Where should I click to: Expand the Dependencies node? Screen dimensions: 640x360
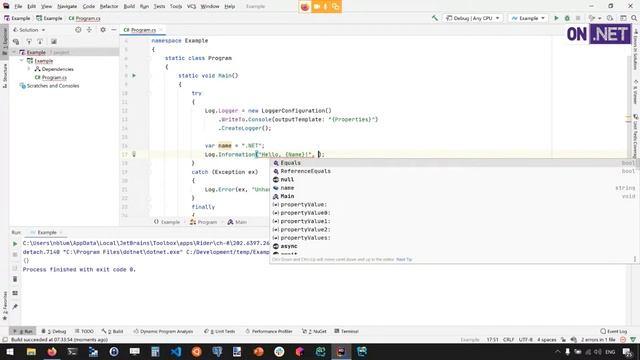click(29, 69)
